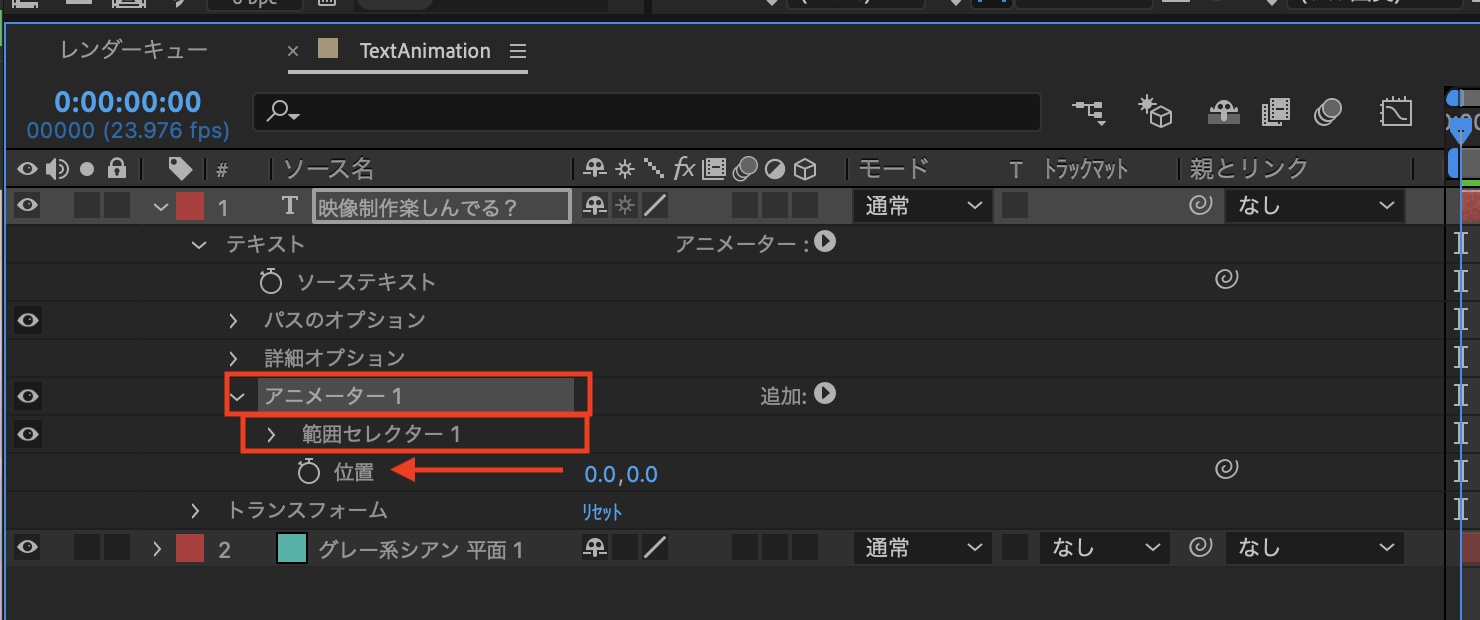The height and width of the screenshot is (620, 1480).
Task: Toggle shy switch on layer 2
Action: pyautogui.click(x=595, y=548)
